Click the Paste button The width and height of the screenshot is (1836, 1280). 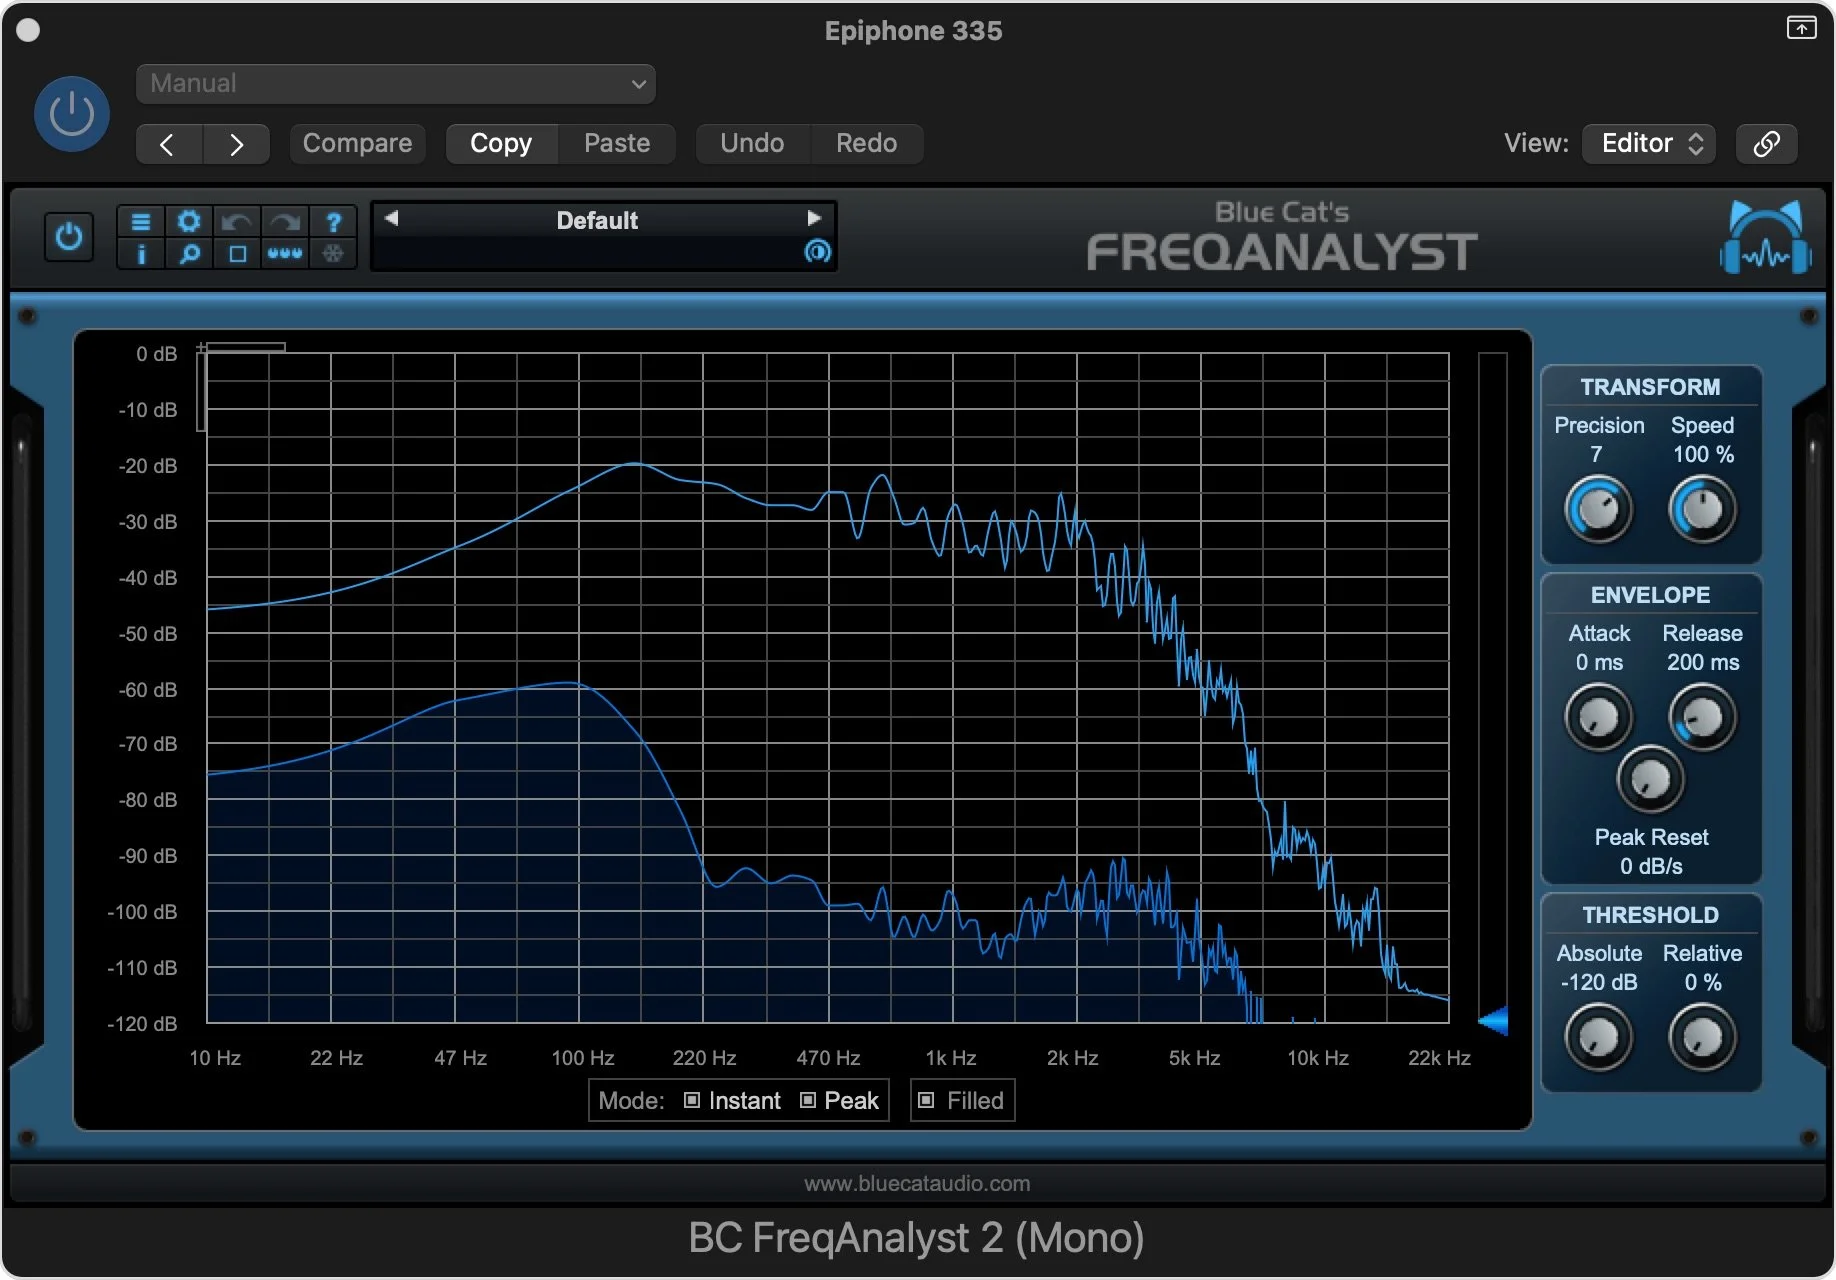pyautogui.click(x=617, y=144)
